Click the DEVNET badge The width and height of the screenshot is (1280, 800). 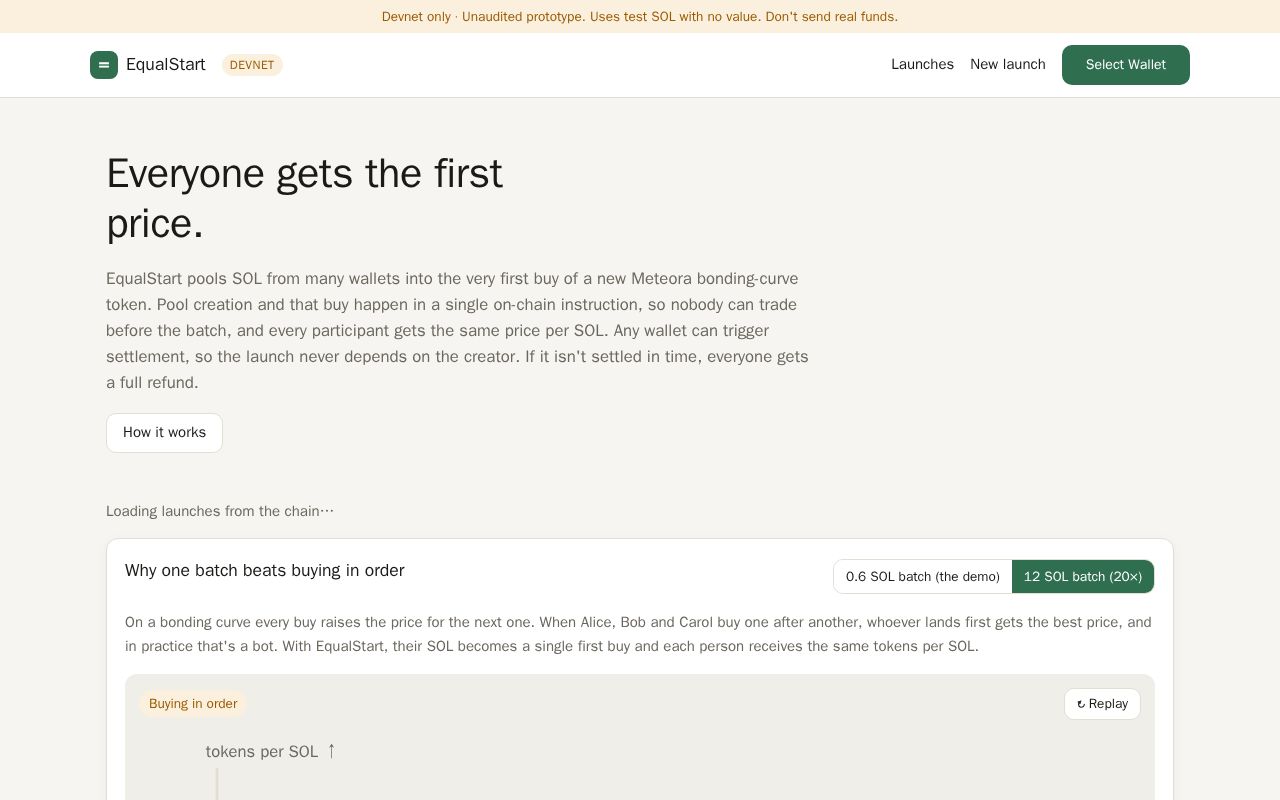(252, 65)
